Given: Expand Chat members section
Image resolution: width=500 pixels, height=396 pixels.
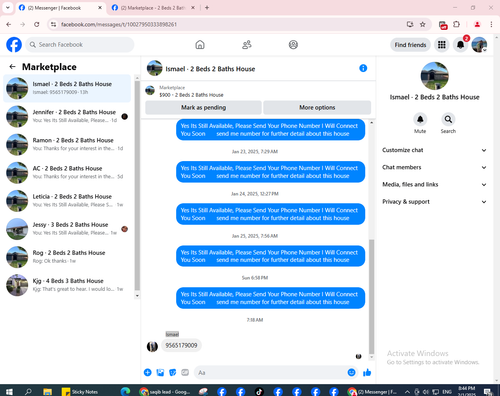Looking at the screenshot, I should coord(434,167).
